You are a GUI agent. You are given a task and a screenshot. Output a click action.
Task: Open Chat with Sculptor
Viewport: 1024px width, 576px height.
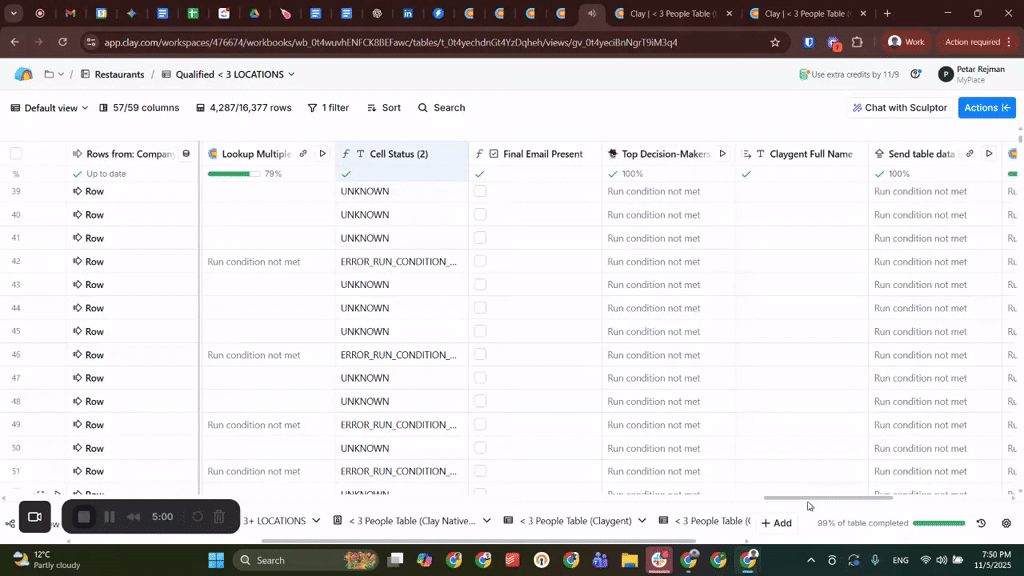pyautogui.click(x=898, y=108)
